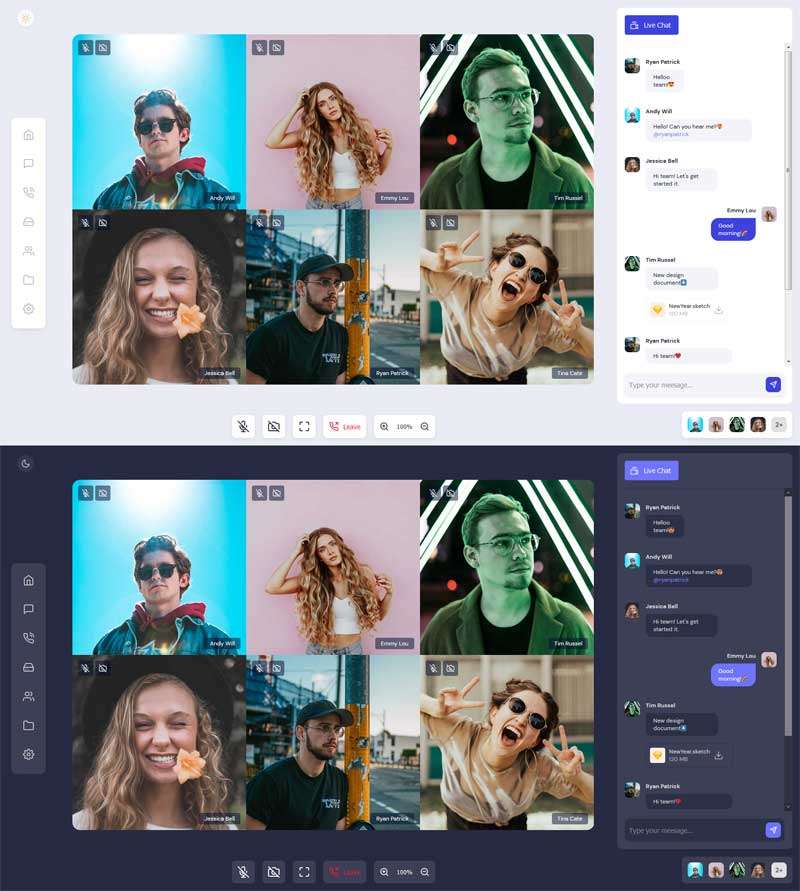Click Jessica Bell's name in light chat
Screen dimensions: 800x891
[x=661, y=161]
